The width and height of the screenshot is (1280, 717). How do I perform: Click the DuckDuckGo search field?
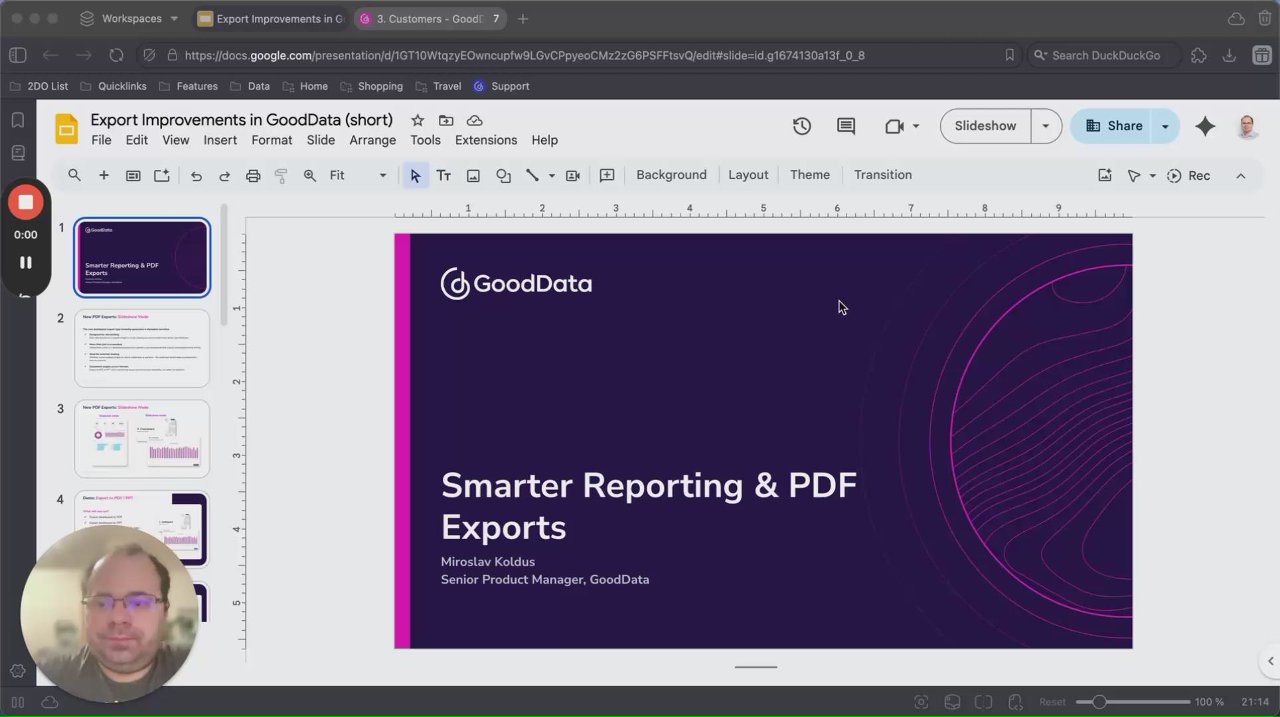tap(1105, 55)
